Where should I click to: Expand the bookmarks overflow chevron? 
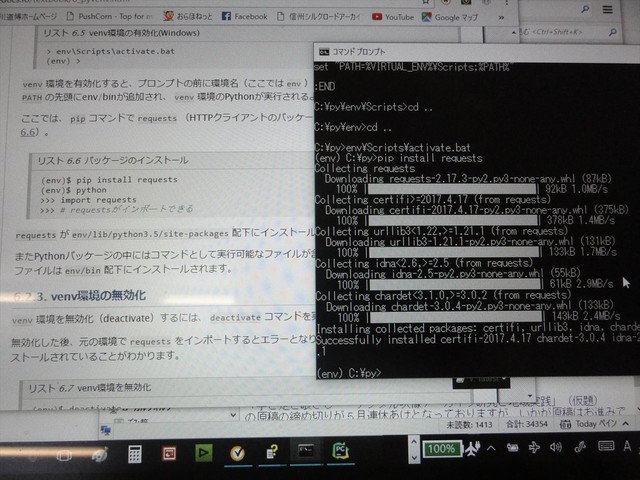coord(501,18)
